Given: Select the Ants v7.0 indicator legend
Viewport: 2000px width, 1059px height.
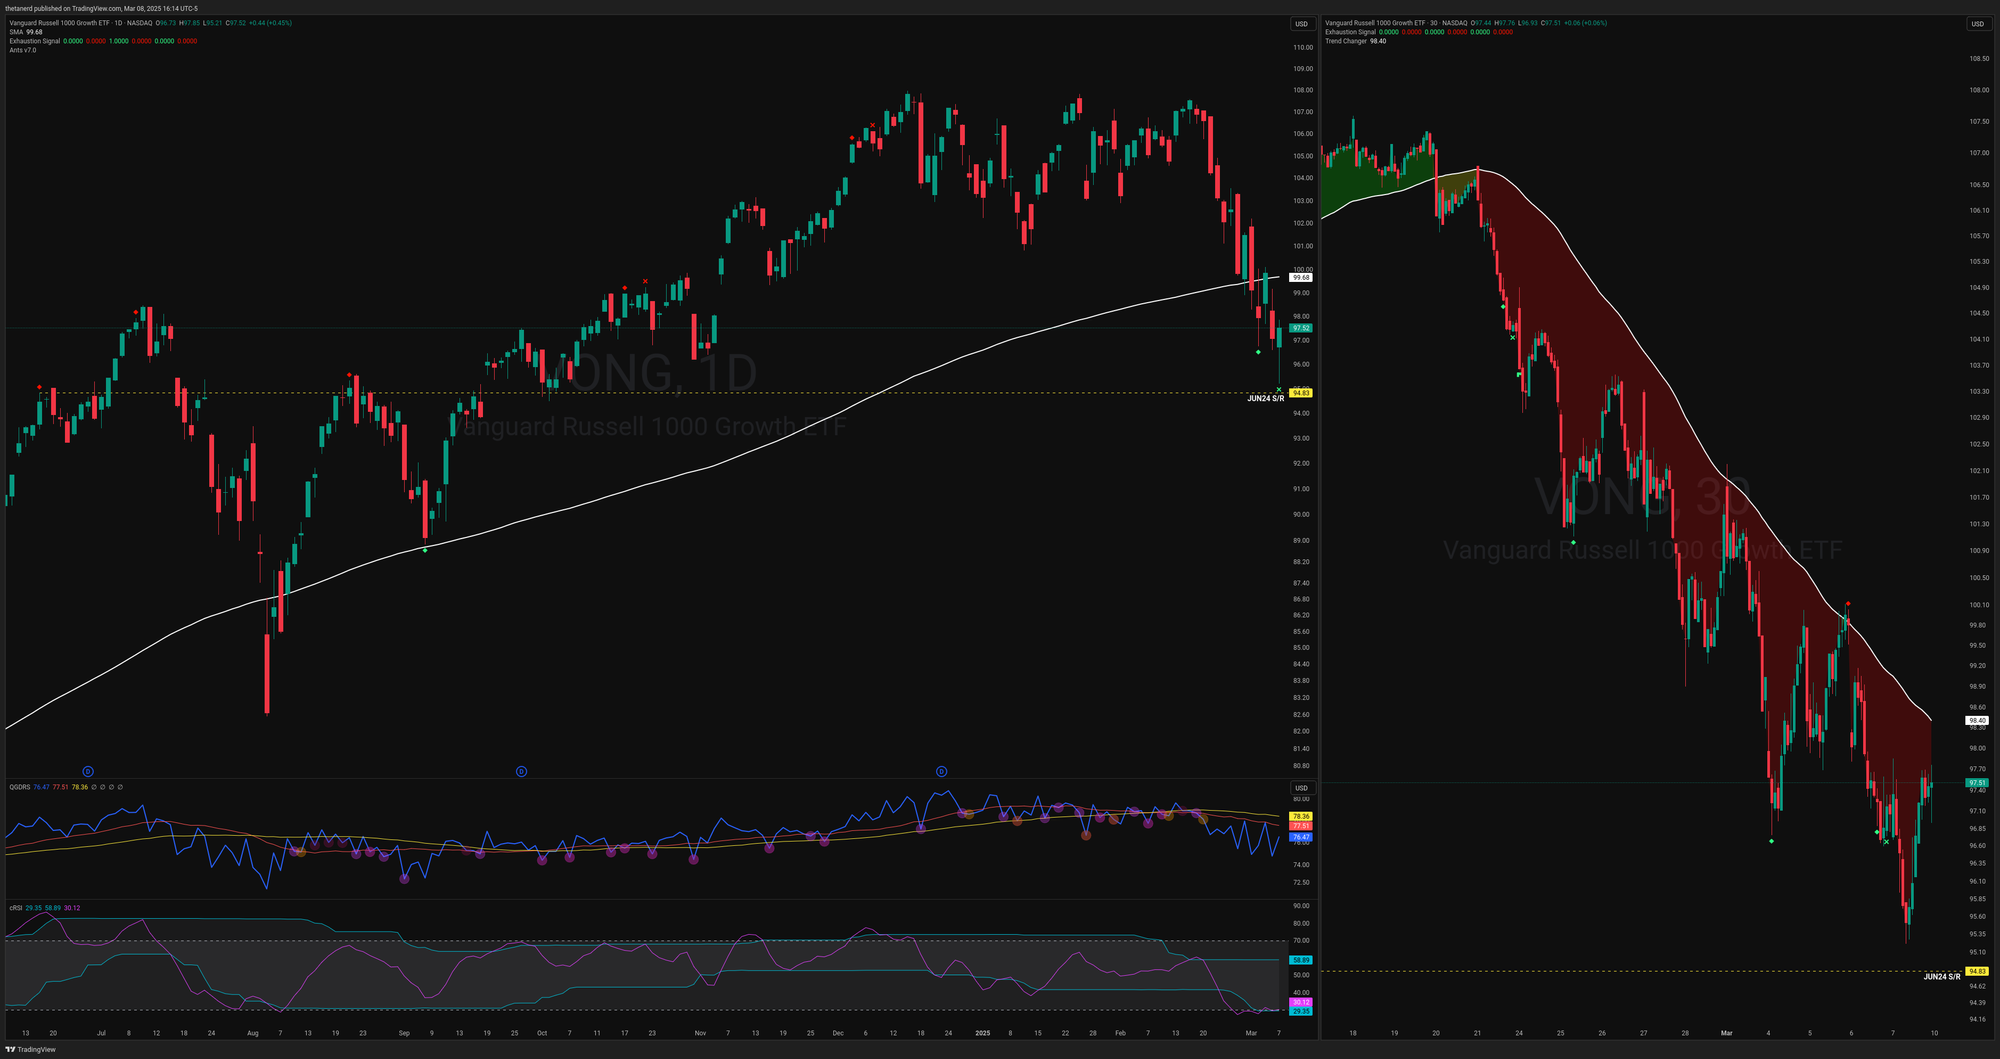Looking at the screenshot, I should pyautogui.click(x=23, y=50).
